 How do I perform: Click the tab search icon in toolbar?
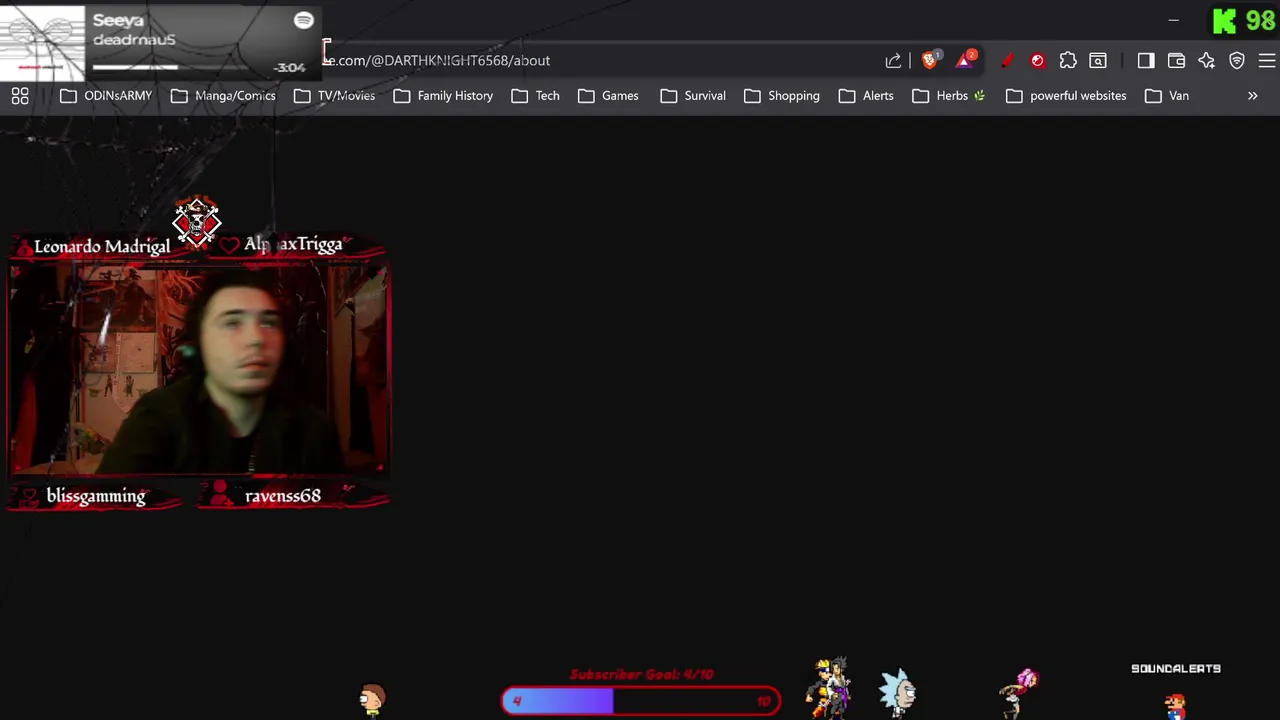1098,61
